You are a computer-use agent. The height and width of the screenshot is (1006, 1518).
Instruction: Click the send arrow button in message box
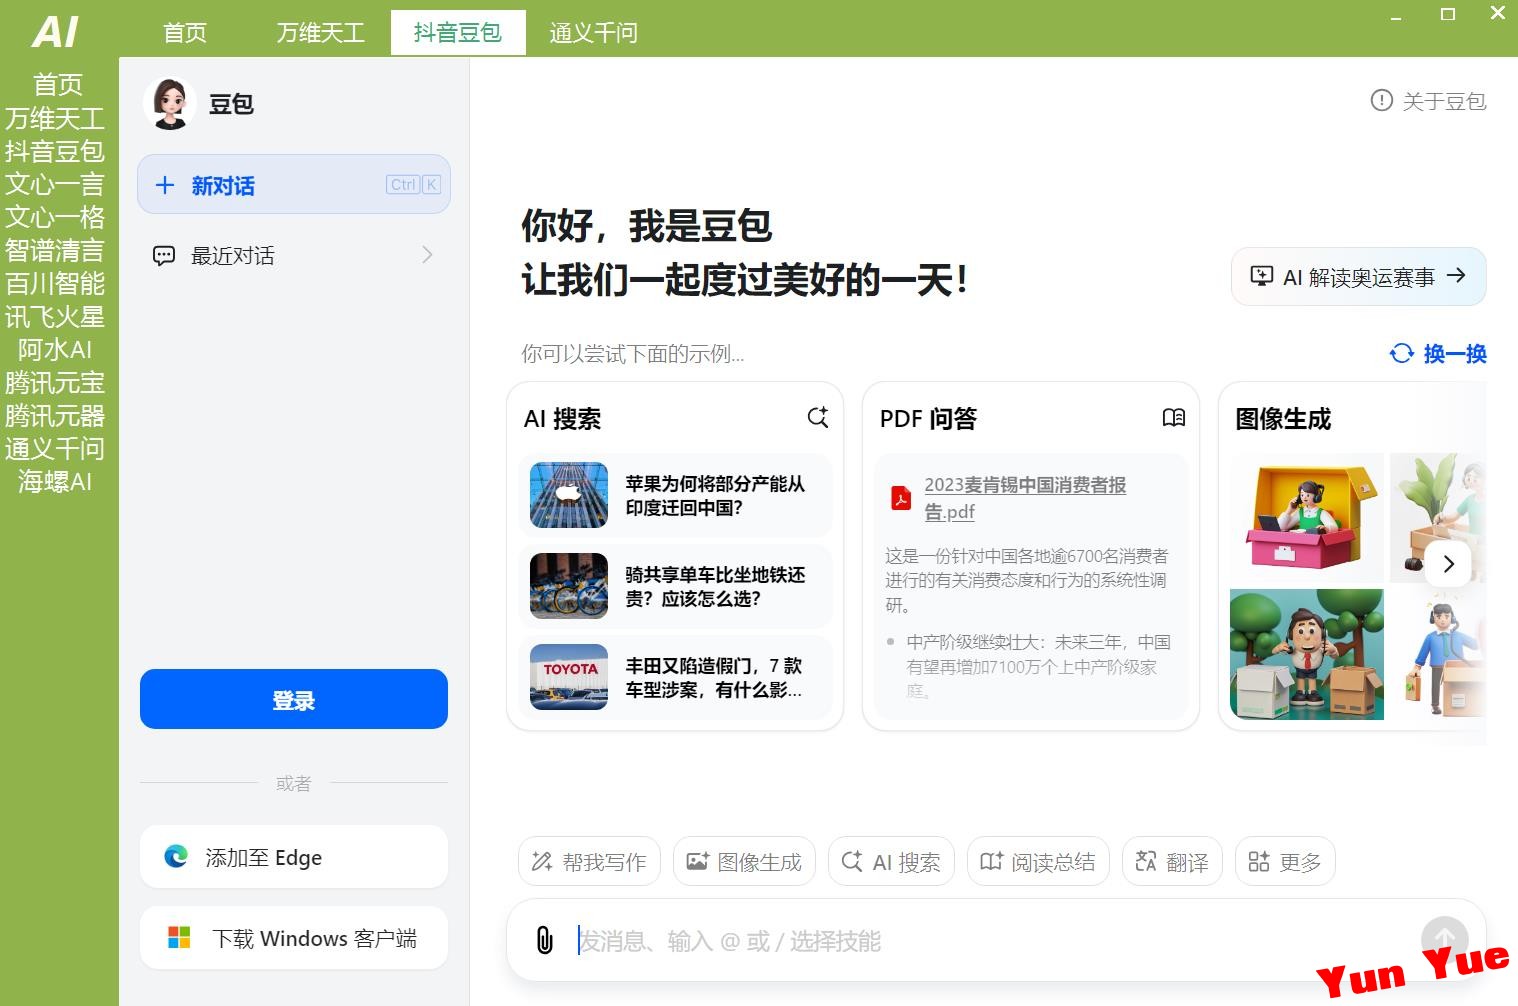[x=1444, y=939]
